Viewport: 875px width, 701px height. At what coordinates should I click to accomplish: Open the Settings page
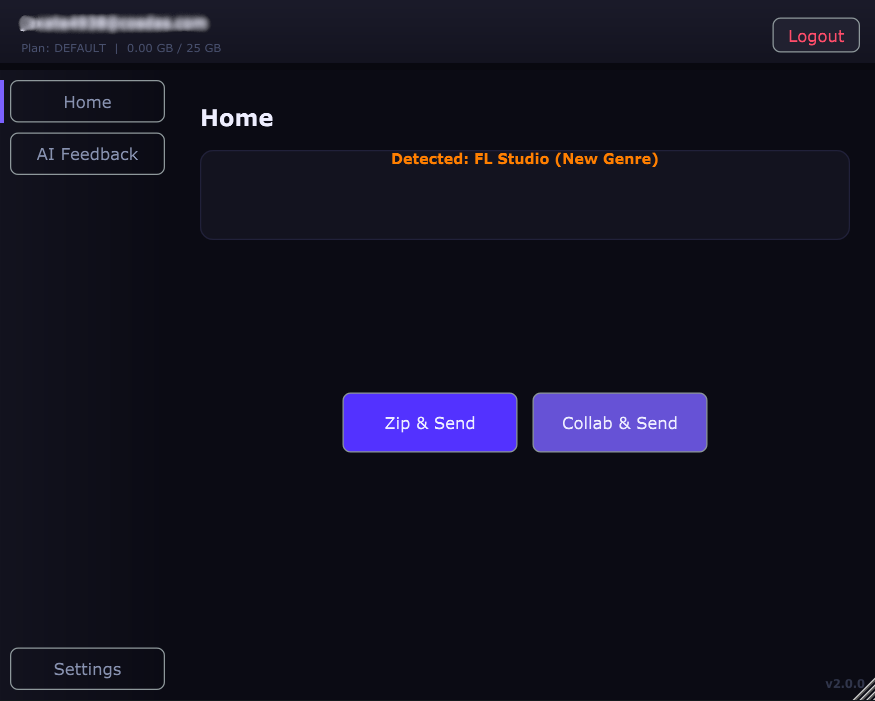click(x=87, y=668)
